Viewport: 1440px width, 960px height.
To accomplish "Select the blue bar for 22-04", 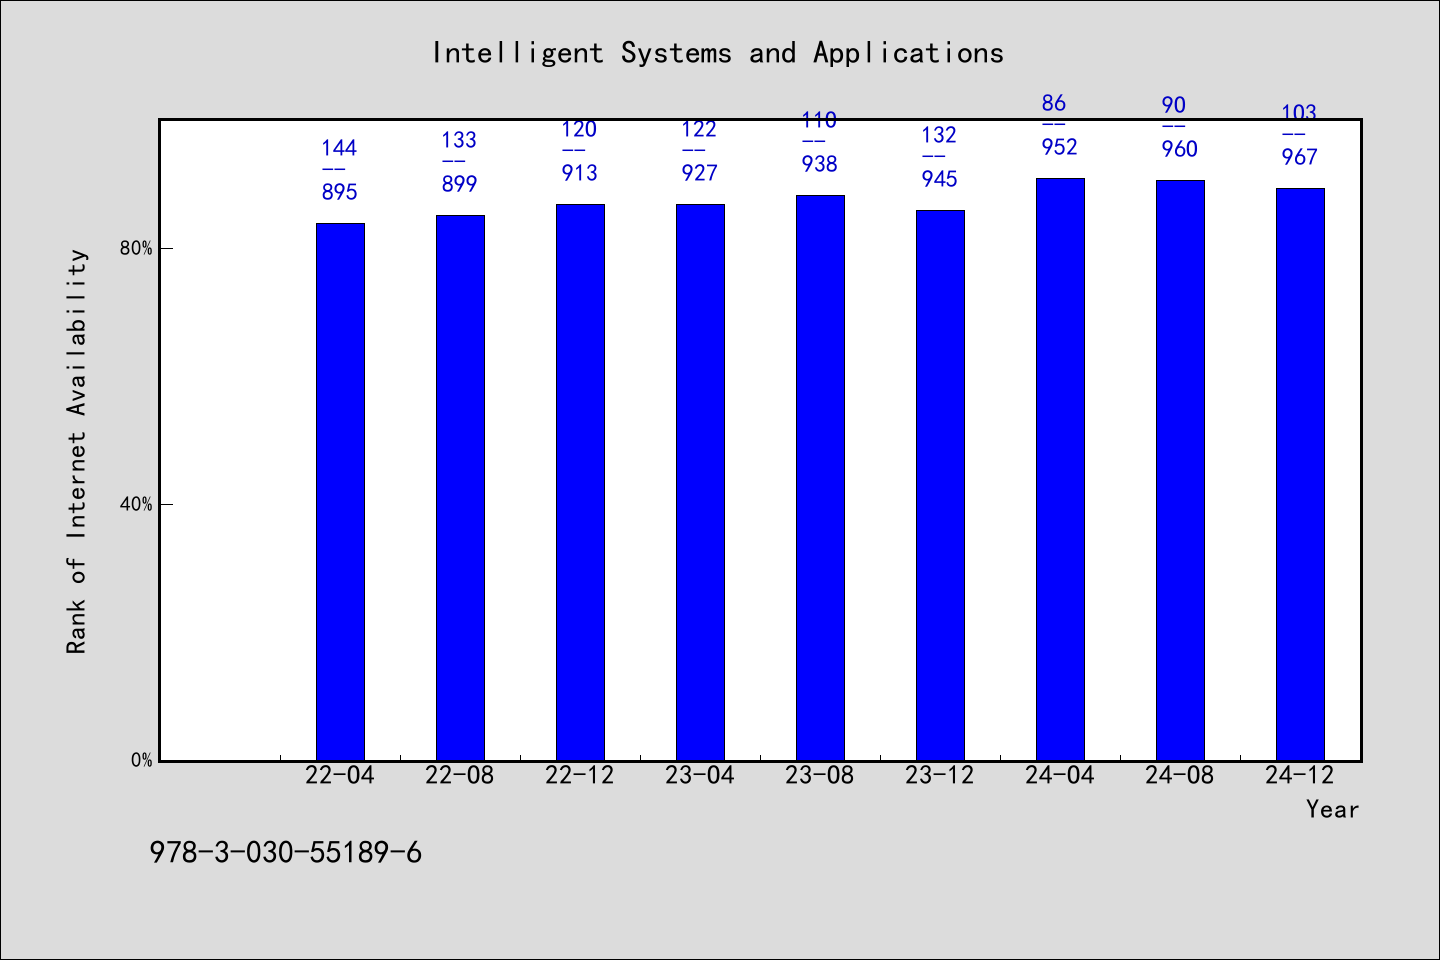I will pos(340,492).
